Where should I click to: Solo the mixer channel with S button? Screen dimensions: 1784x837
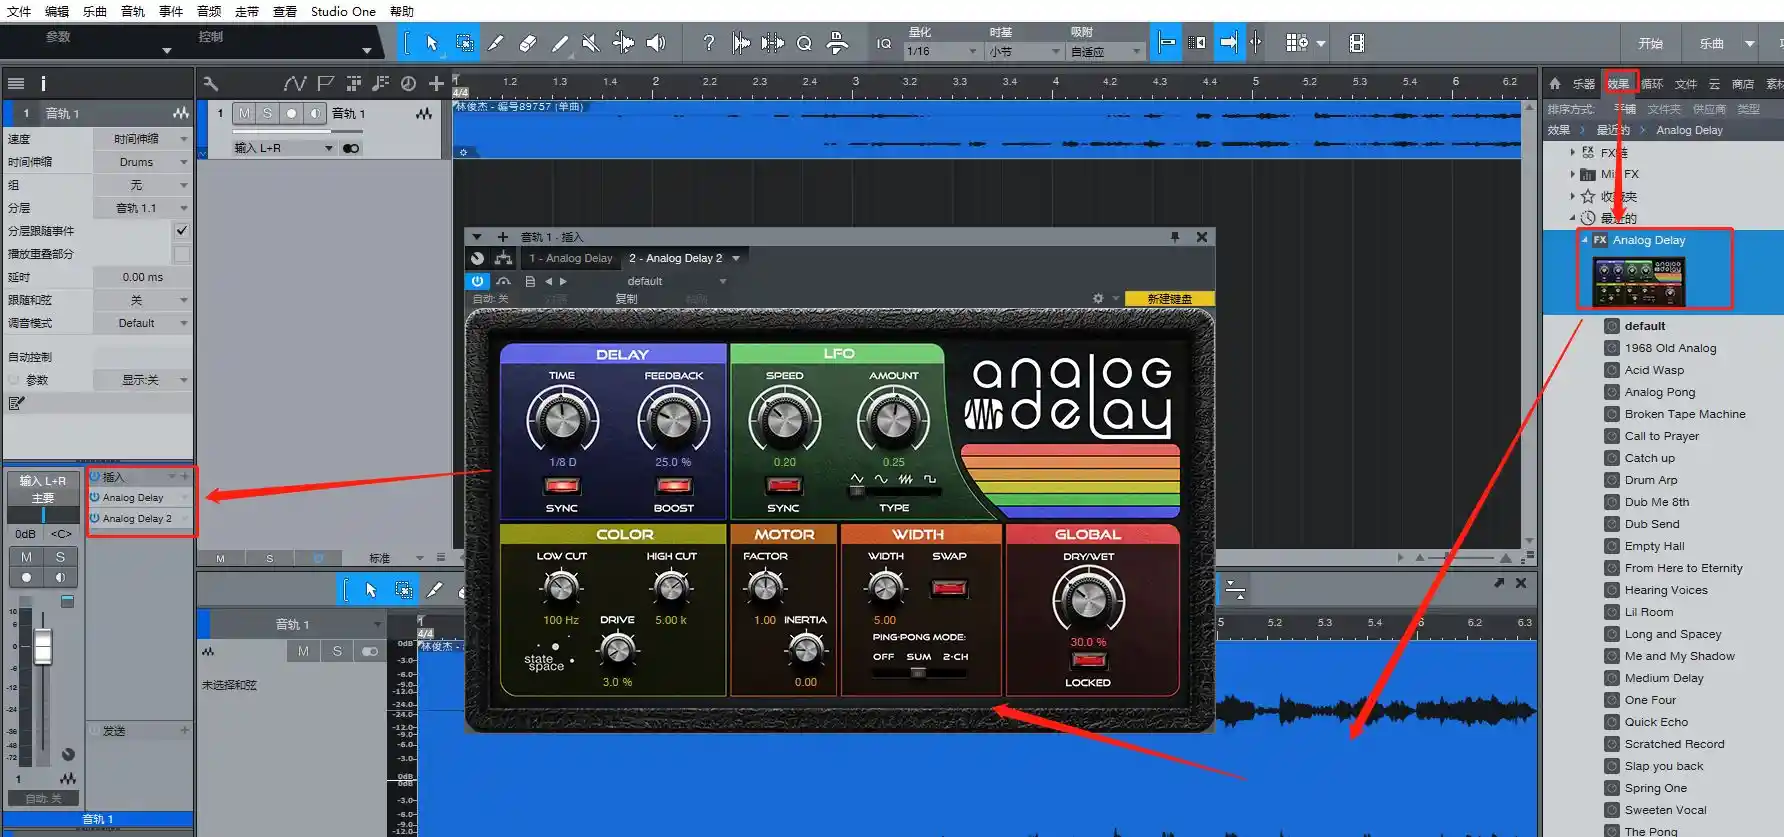60,557
